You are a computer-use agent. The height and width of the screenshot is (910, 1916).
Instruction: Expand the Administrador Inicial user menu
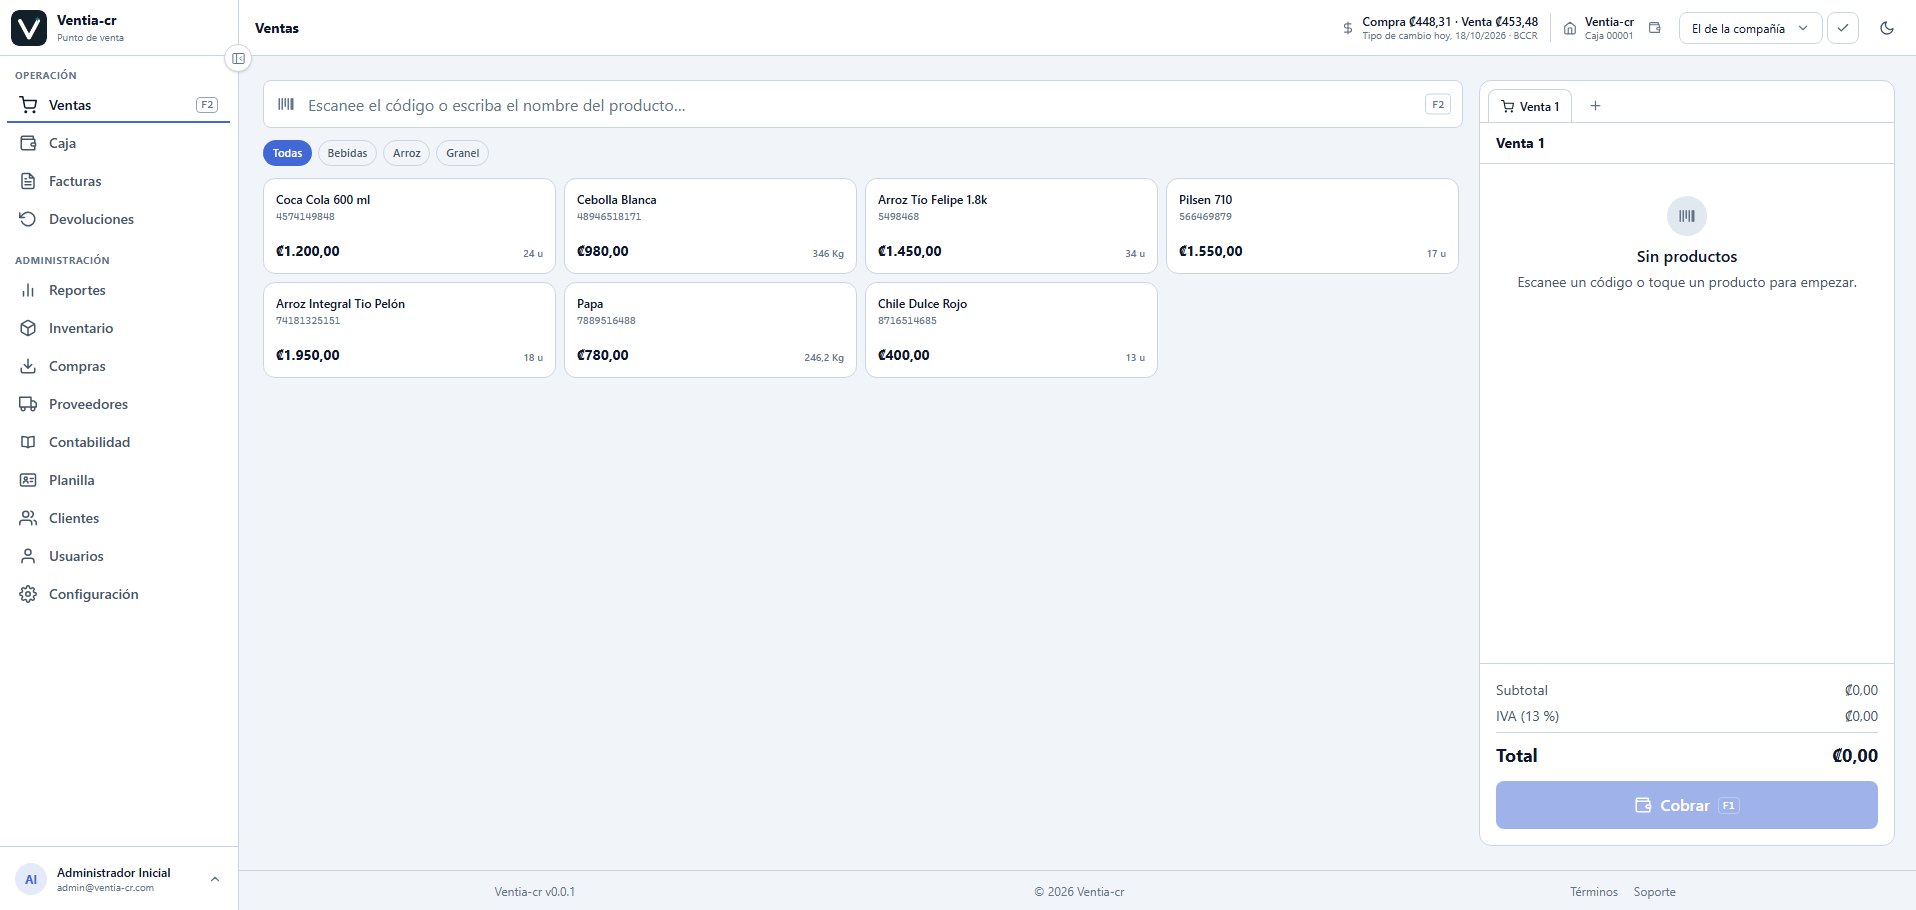point(119,879)
